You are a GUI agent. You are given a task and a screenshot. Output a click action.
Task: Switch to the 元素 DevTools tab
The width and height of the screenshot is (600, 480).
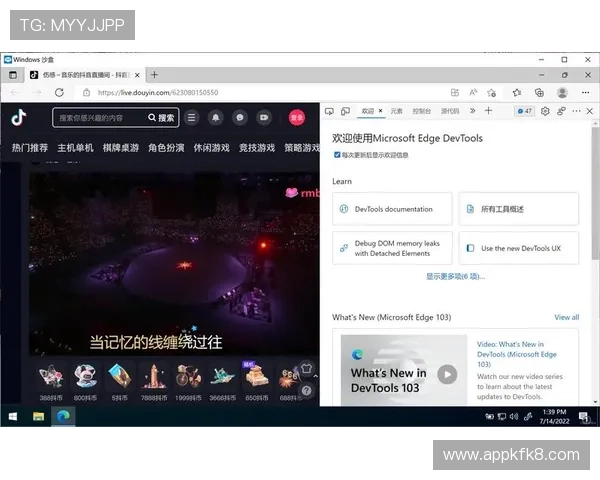click(x=396, y=111)
